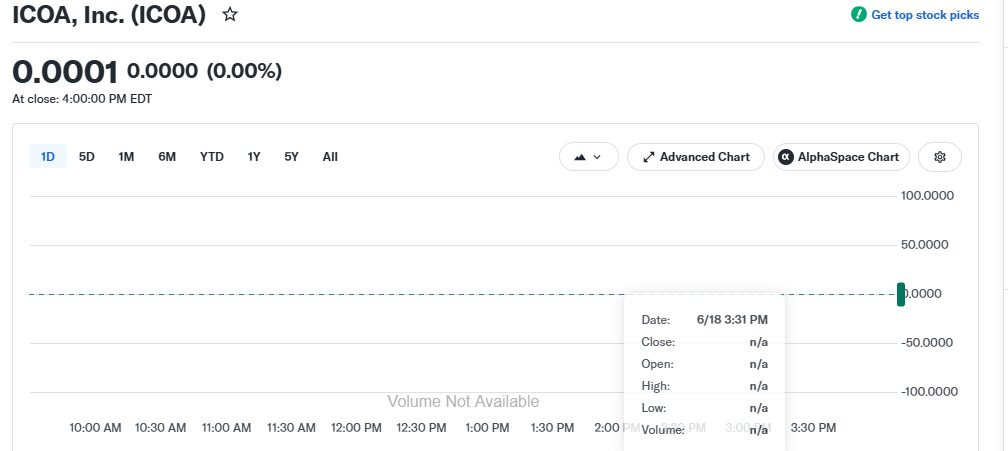Click the expand arrows on Advanced Chart
Image resolution: width=1008 pixels, height=451 pixels.
tap(649, 157)
